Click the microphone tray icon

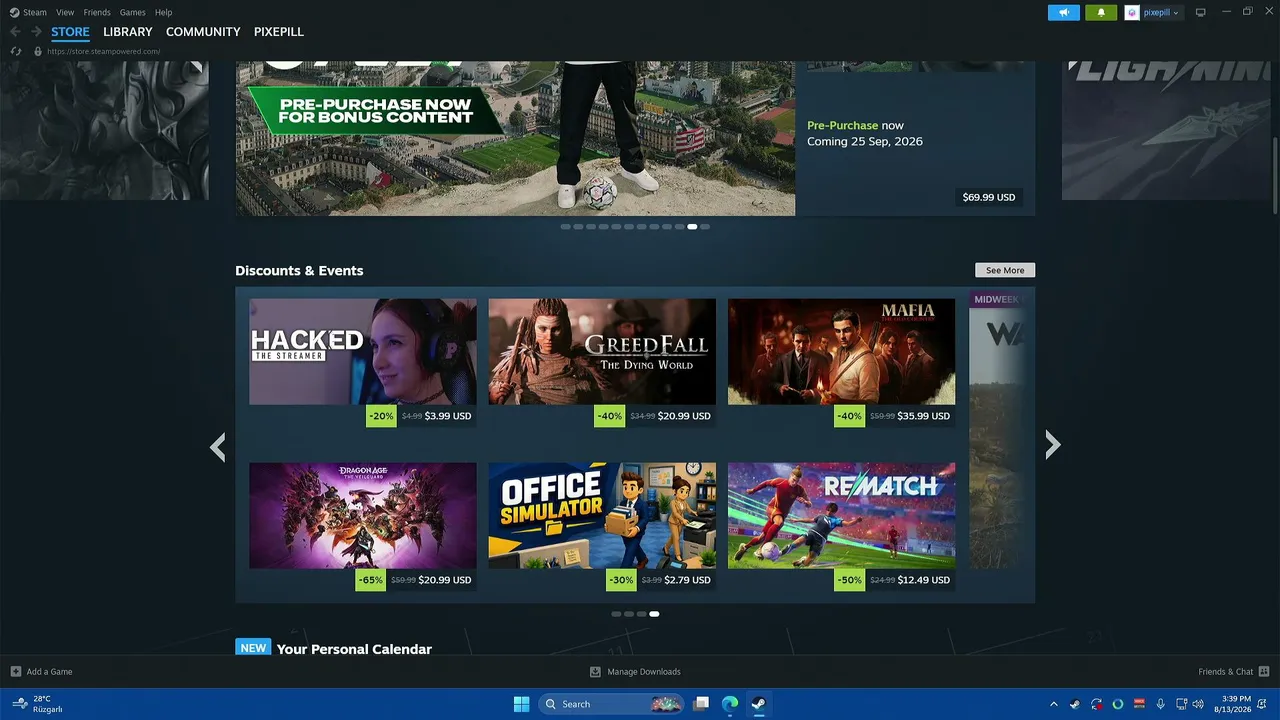tap(1160, 704)
